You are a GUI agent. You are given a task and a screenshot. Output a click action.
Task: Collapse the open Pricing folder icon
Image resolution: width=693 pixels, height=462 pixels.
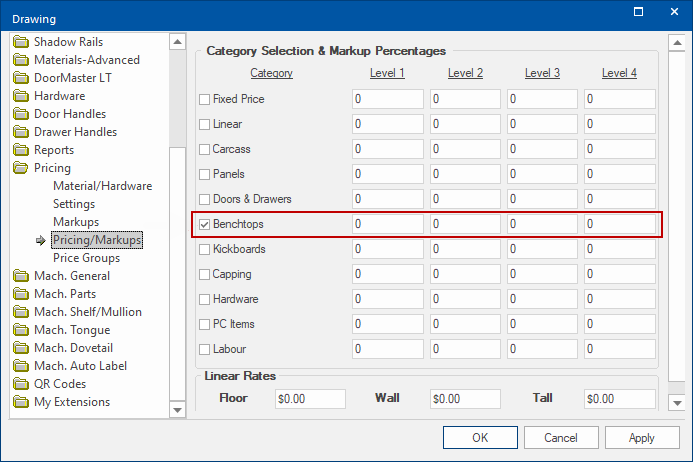pyautogui.click(x=21, y=168)
